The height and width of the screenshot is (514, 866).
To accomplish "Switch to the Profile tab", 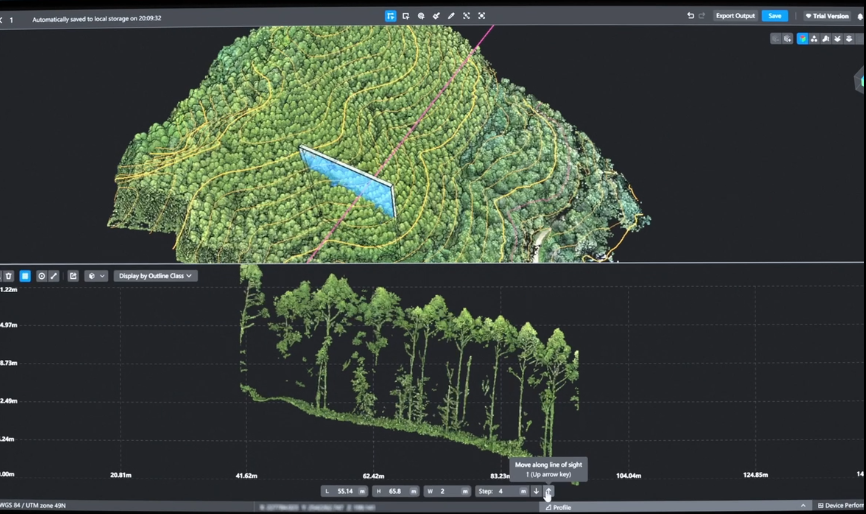I will point(558,507).
